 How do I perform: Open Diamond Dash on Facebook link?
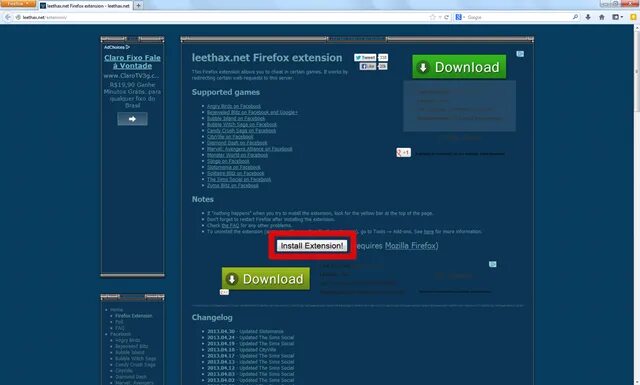[237, 143]
